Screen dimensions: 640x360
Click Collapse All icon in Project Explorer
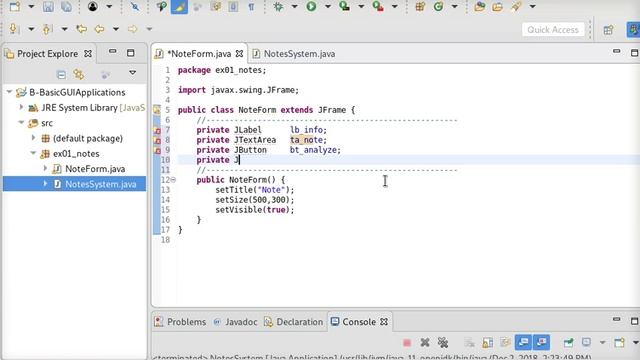(61, 74)
